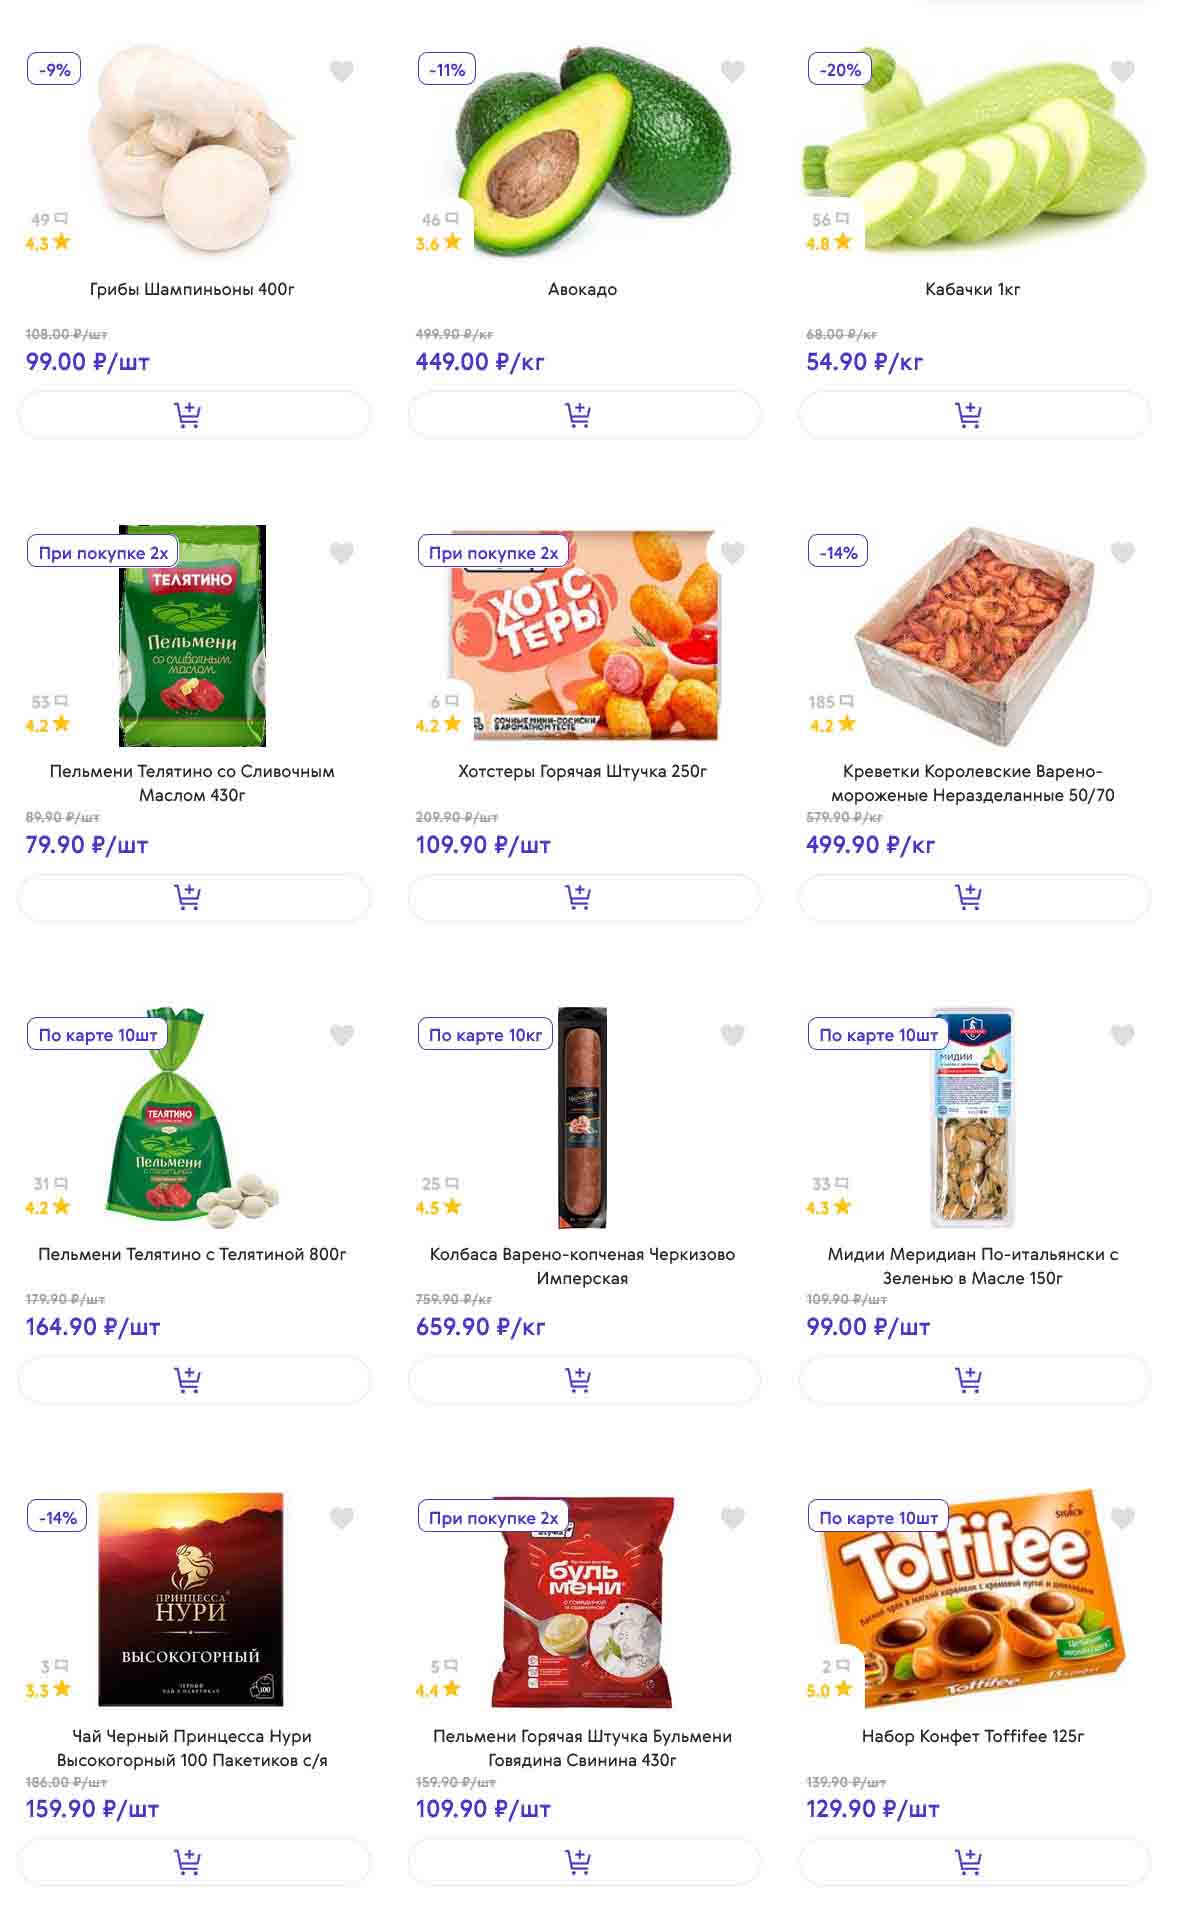1200x1910 pixels.
Task: Click the При покупке 2х badge on Бульмени
Action: point(493,1518)
